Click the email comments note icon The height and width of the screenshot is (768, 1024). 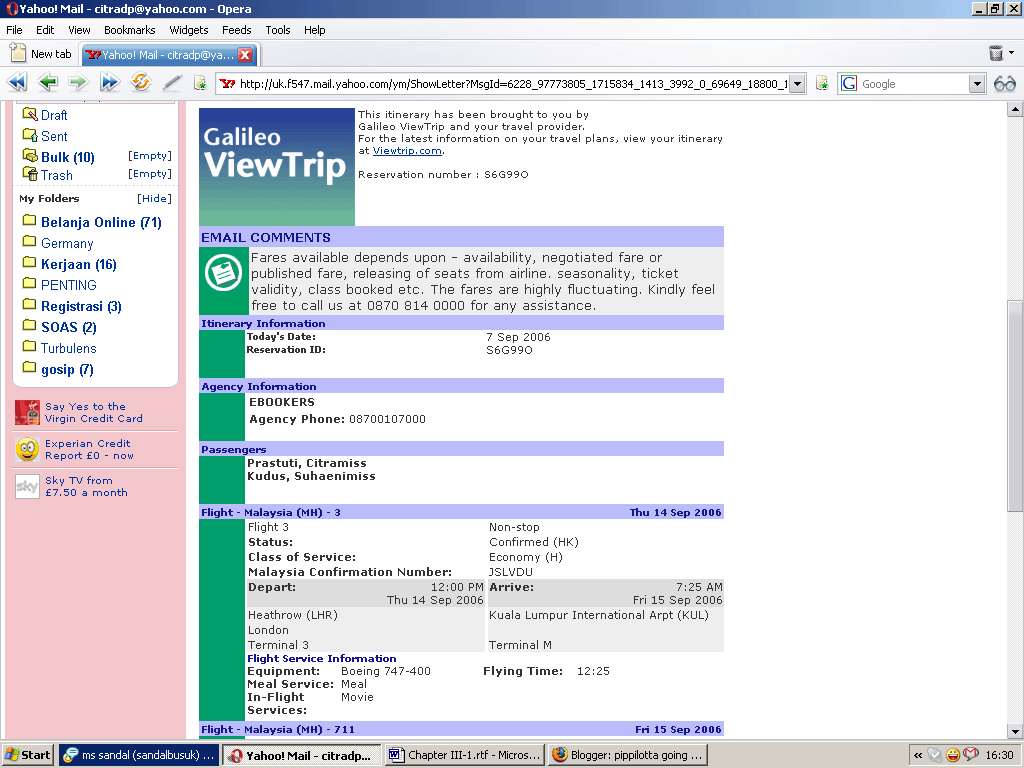coord(223,273)
